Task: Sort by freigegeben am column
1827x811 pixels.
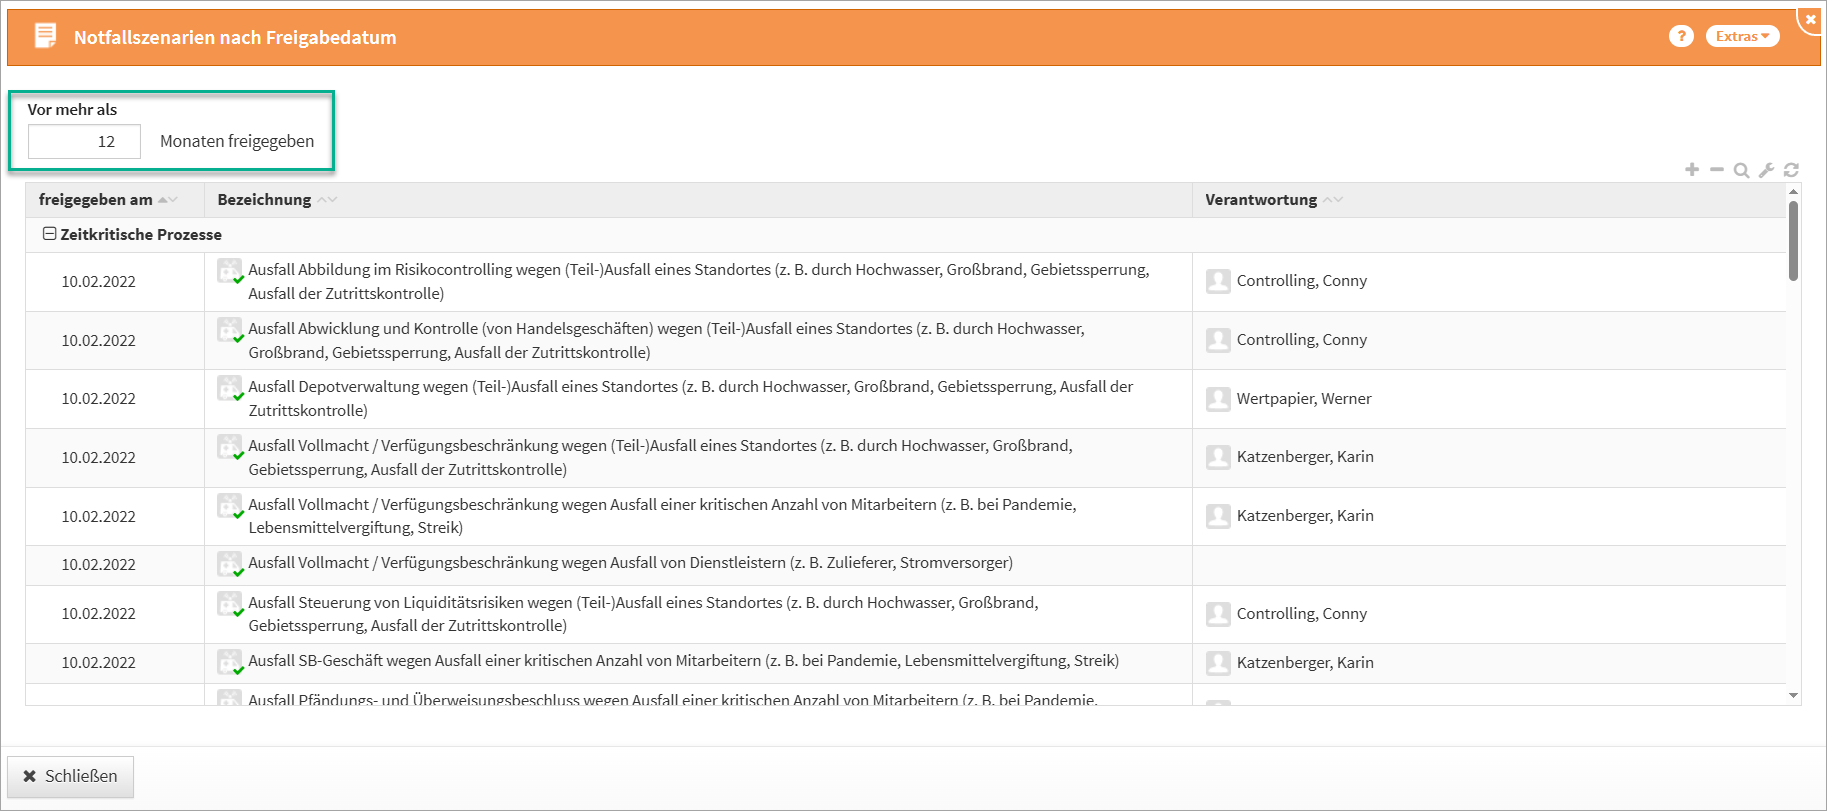Action: 96,200
